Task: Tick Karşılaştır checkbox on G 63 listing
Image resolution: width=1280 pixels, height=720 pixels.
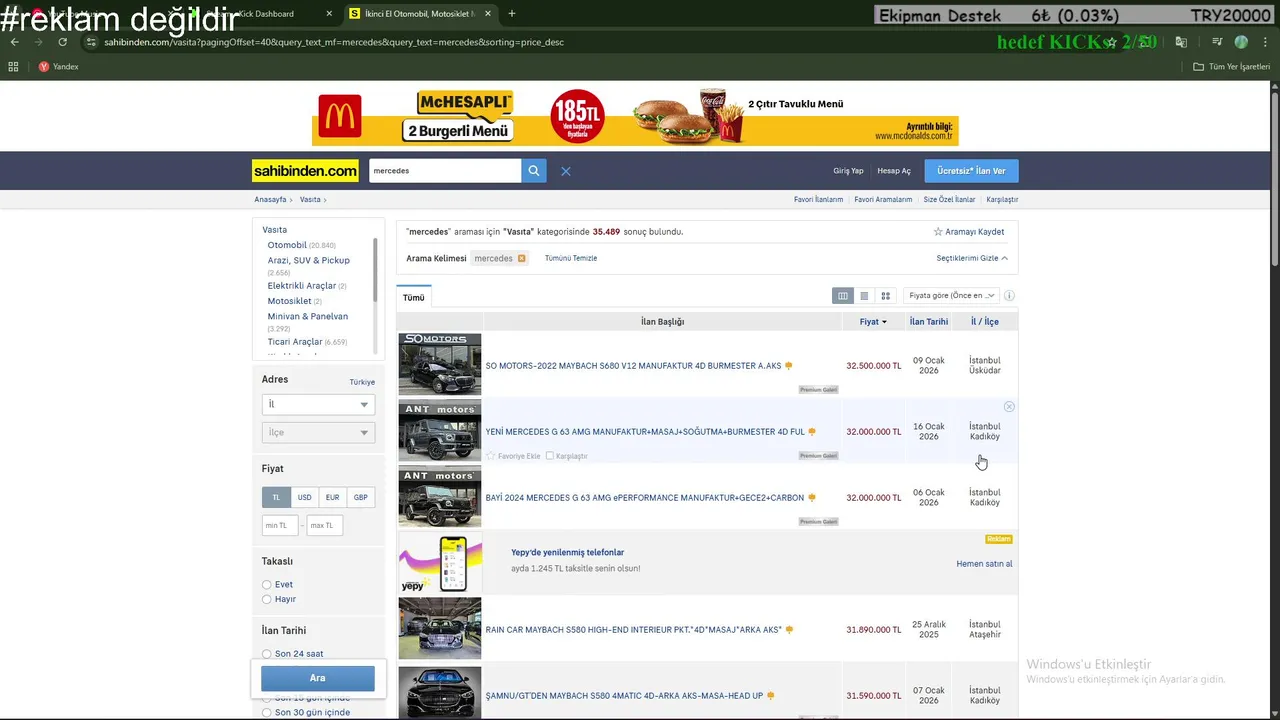Action: (550, 456)
